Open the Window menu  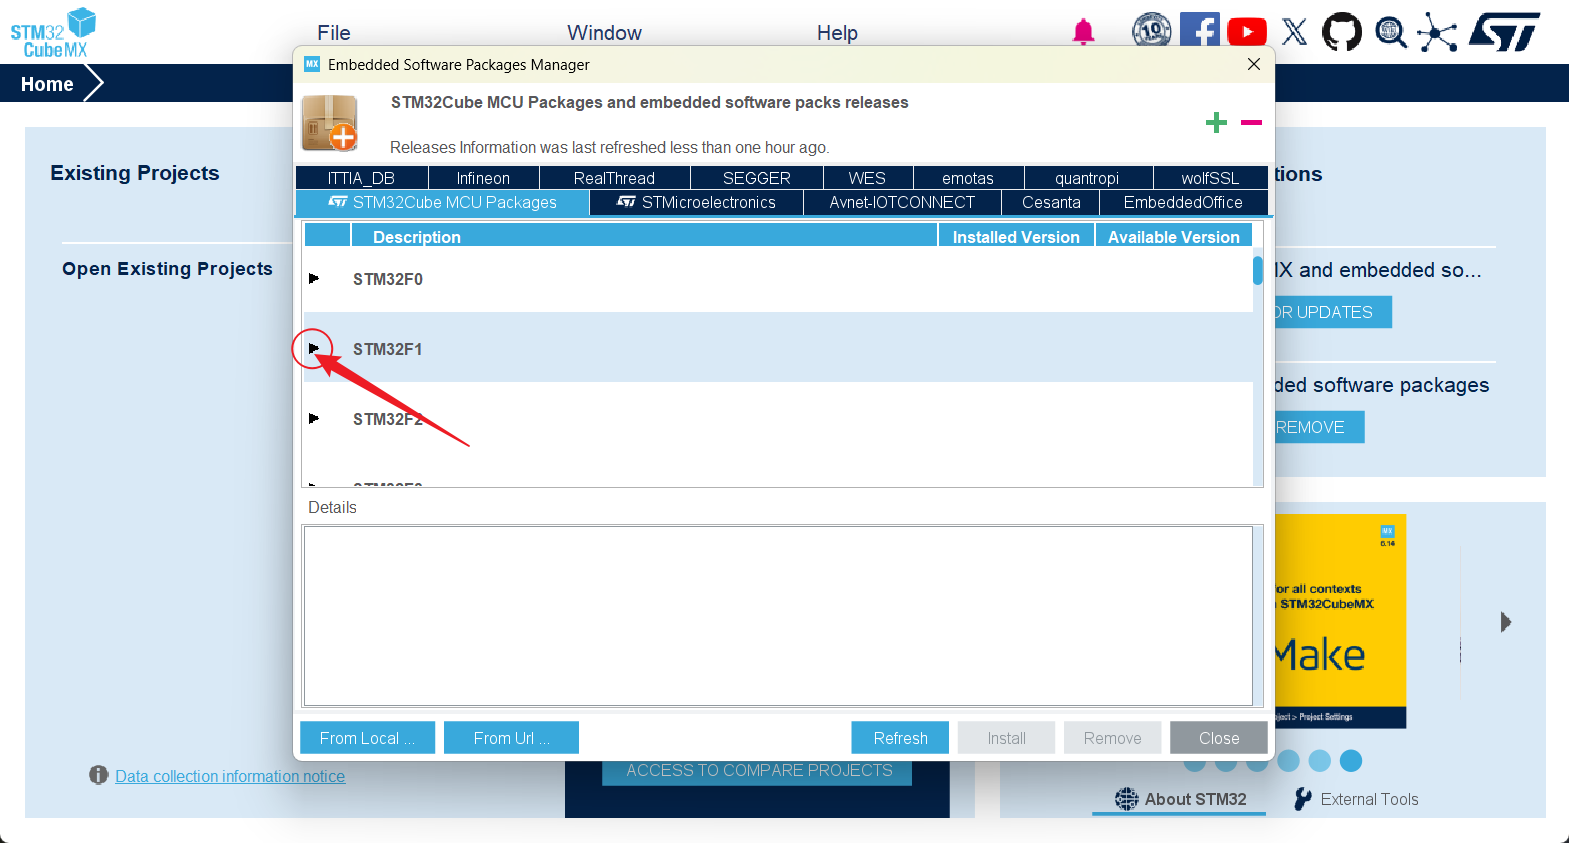[x=604, y=33]
